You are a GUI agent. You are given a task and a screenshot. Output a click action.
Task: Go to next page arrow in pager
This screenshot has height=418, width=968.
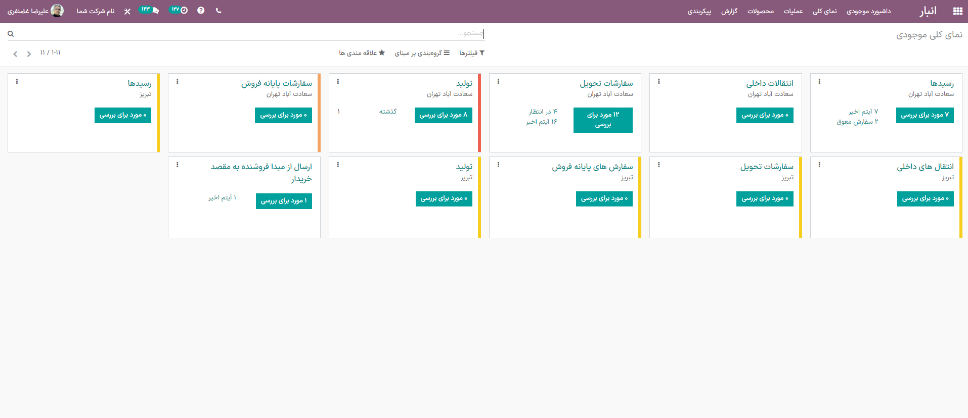click(x=15, y=52)
